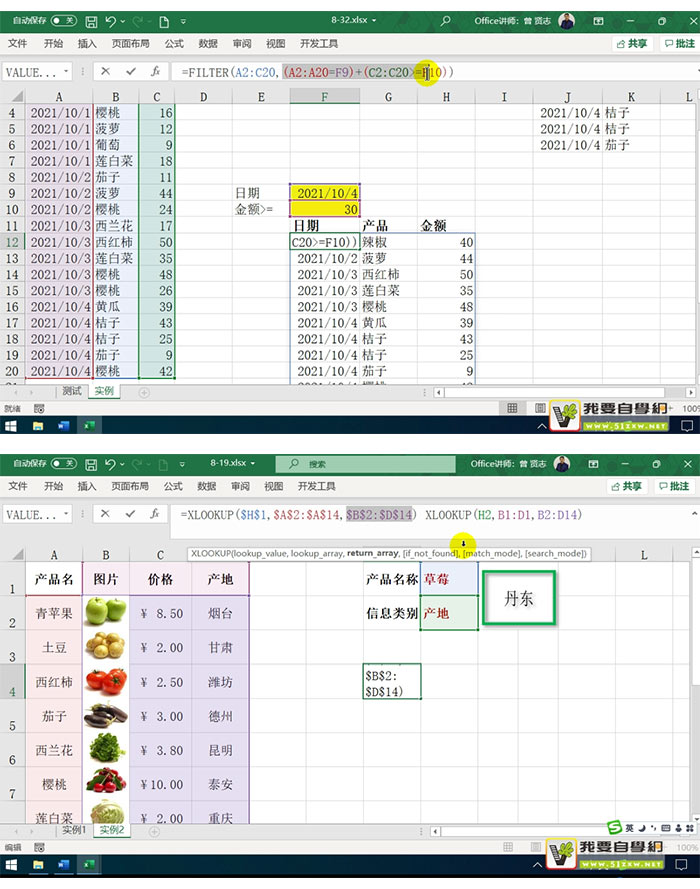The width and height of the screenshot is (700, 889).
Task: Click 批注 button in 8-32.xlsx window
Action: pyautogui.click(x=680, y=44)
